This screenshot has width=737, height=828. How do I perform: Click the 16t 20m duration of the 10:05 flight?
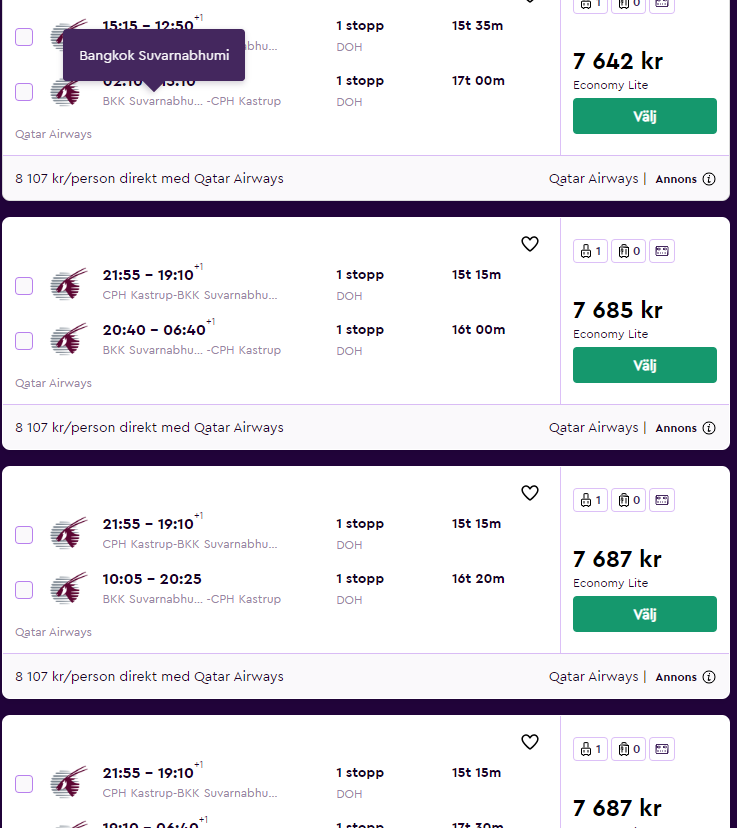[478, 579]
